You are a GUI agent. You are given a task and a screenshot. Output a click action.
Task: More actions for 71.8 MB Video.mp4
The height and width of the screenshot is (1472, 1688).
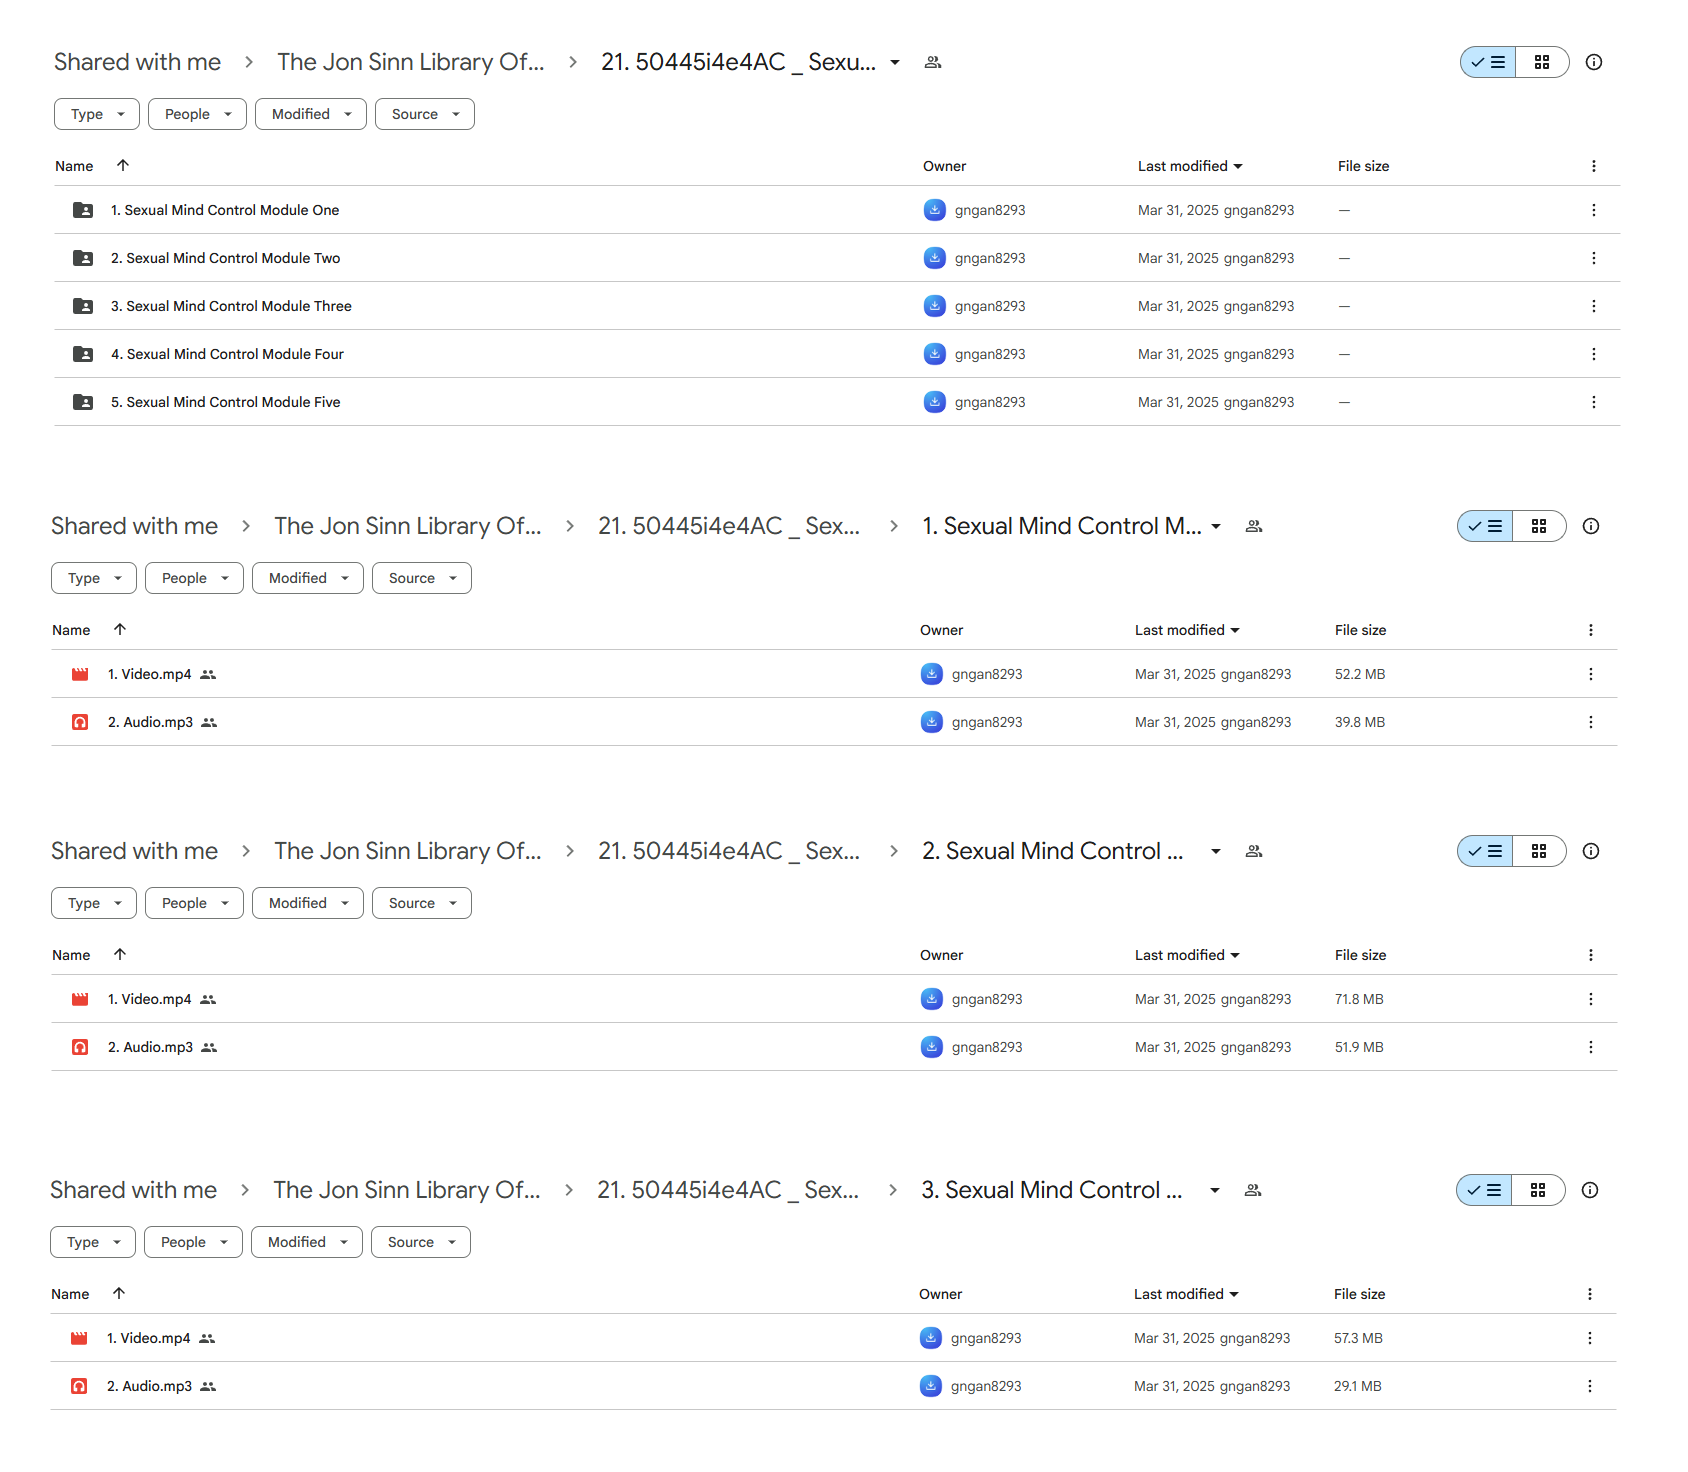pyautogui.click(x=1590, y=999)
